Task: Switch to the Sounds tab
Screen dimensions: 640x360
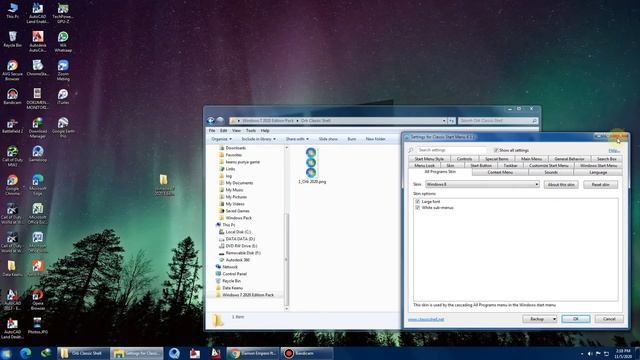Action: tap(551, 173)
